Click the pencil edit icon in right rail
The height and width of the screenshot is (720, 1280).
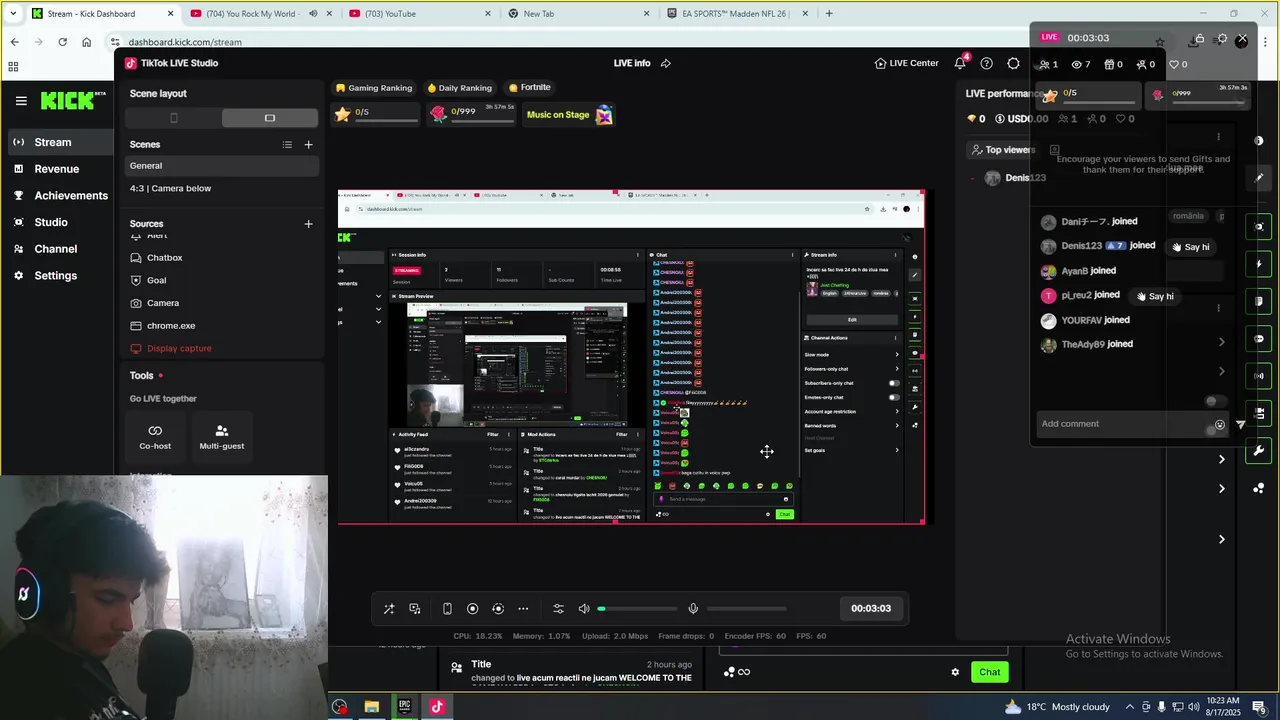tap(1259, 178)
